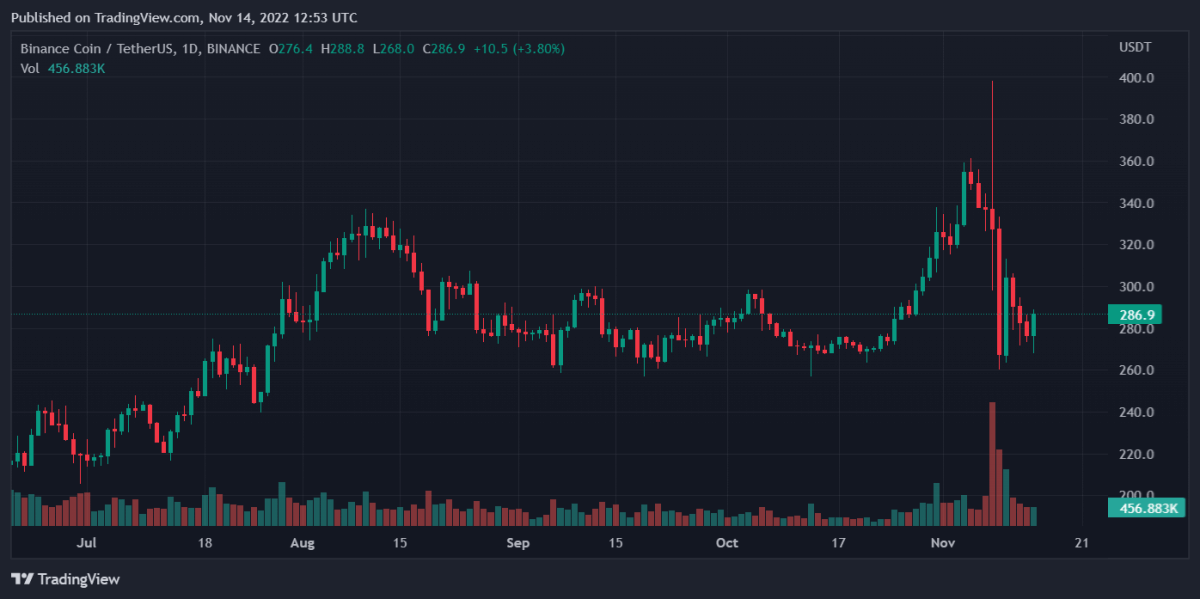Click the Nov label on the time axis
Screen dimensions: 1200x599
942,543
